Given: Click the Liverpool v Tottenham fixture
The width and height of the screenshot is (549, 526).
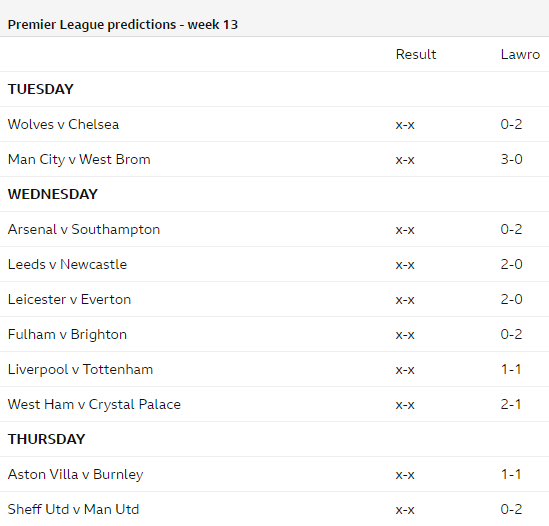Looking at the screenshot, I should pos(80,369).
